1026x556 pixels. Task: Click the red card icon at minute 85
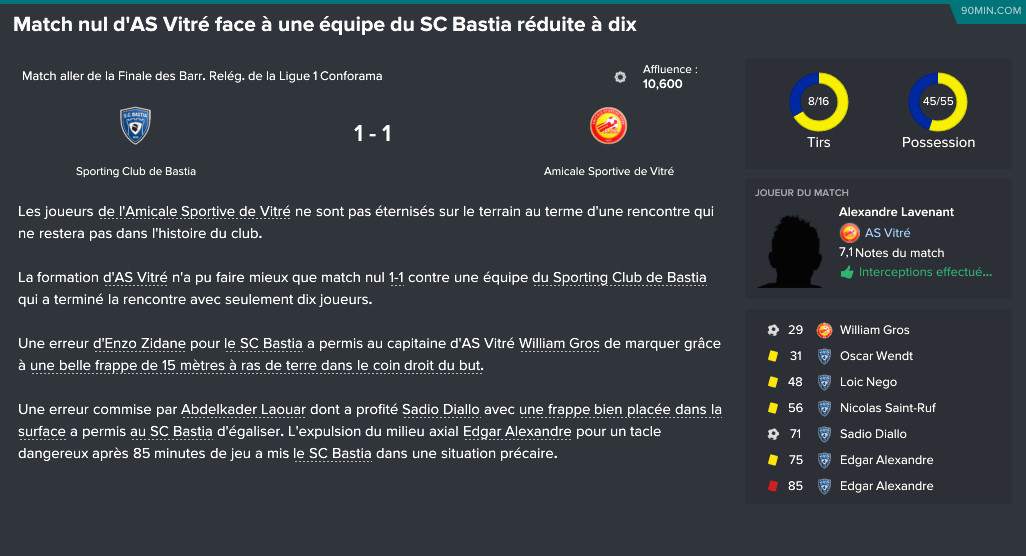773,486
